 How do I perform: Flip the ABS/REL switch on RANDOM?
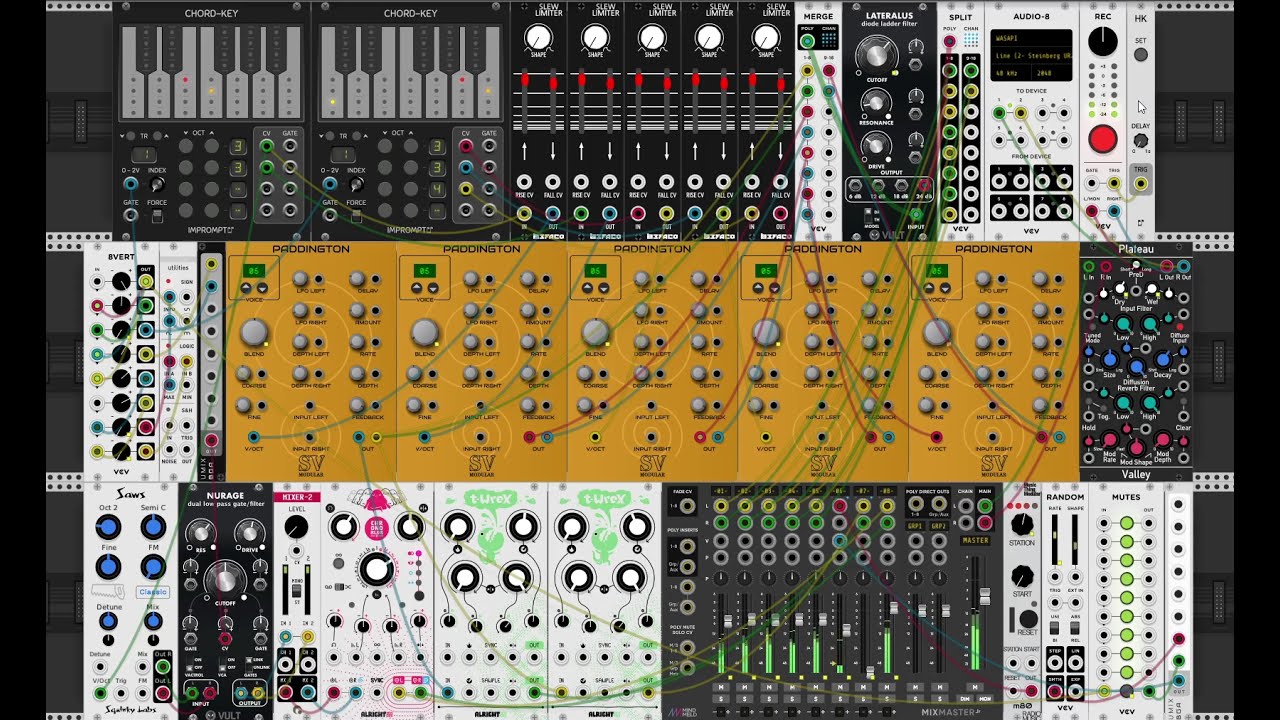tap(1075, 628)
